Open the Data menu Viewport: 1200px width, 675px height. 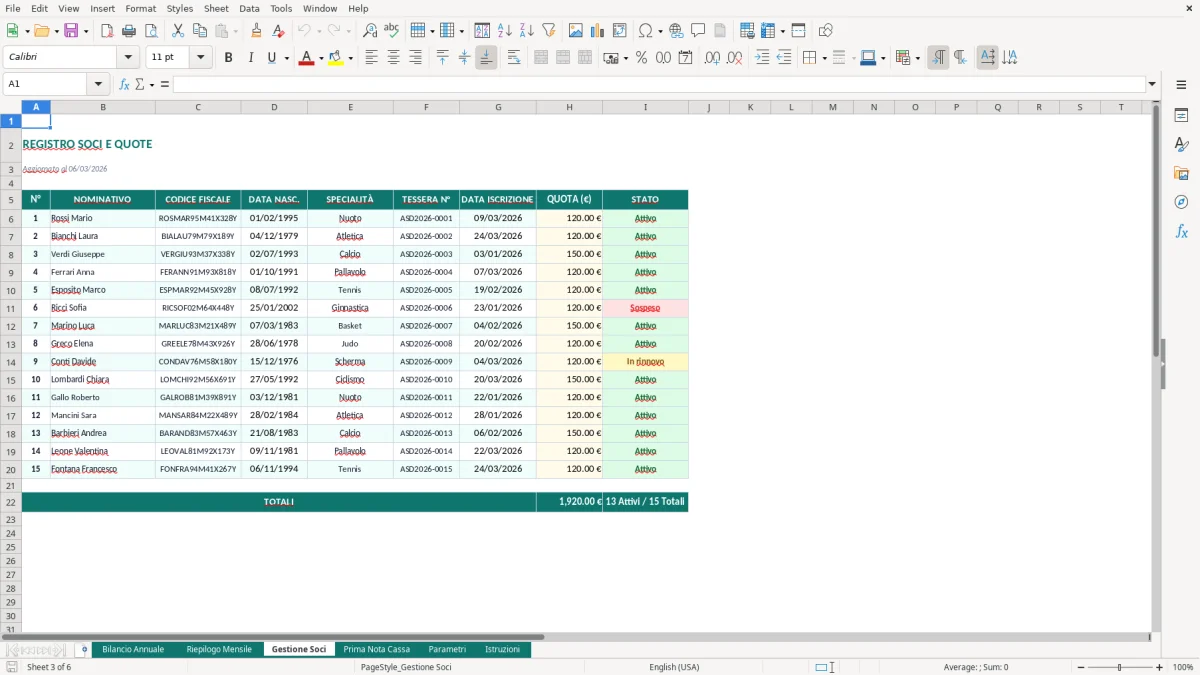[x=249, y=8]
